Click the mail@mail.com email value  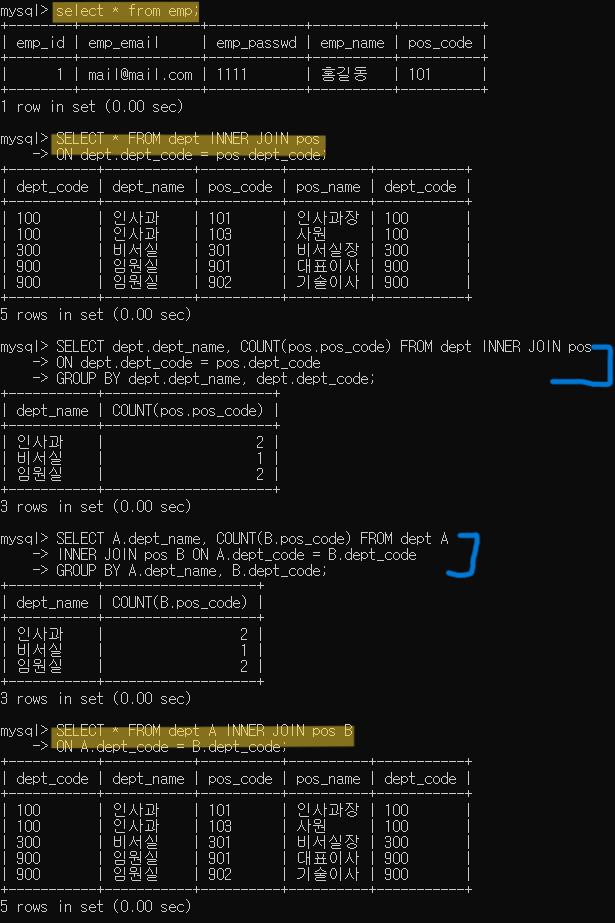[140, 75]
